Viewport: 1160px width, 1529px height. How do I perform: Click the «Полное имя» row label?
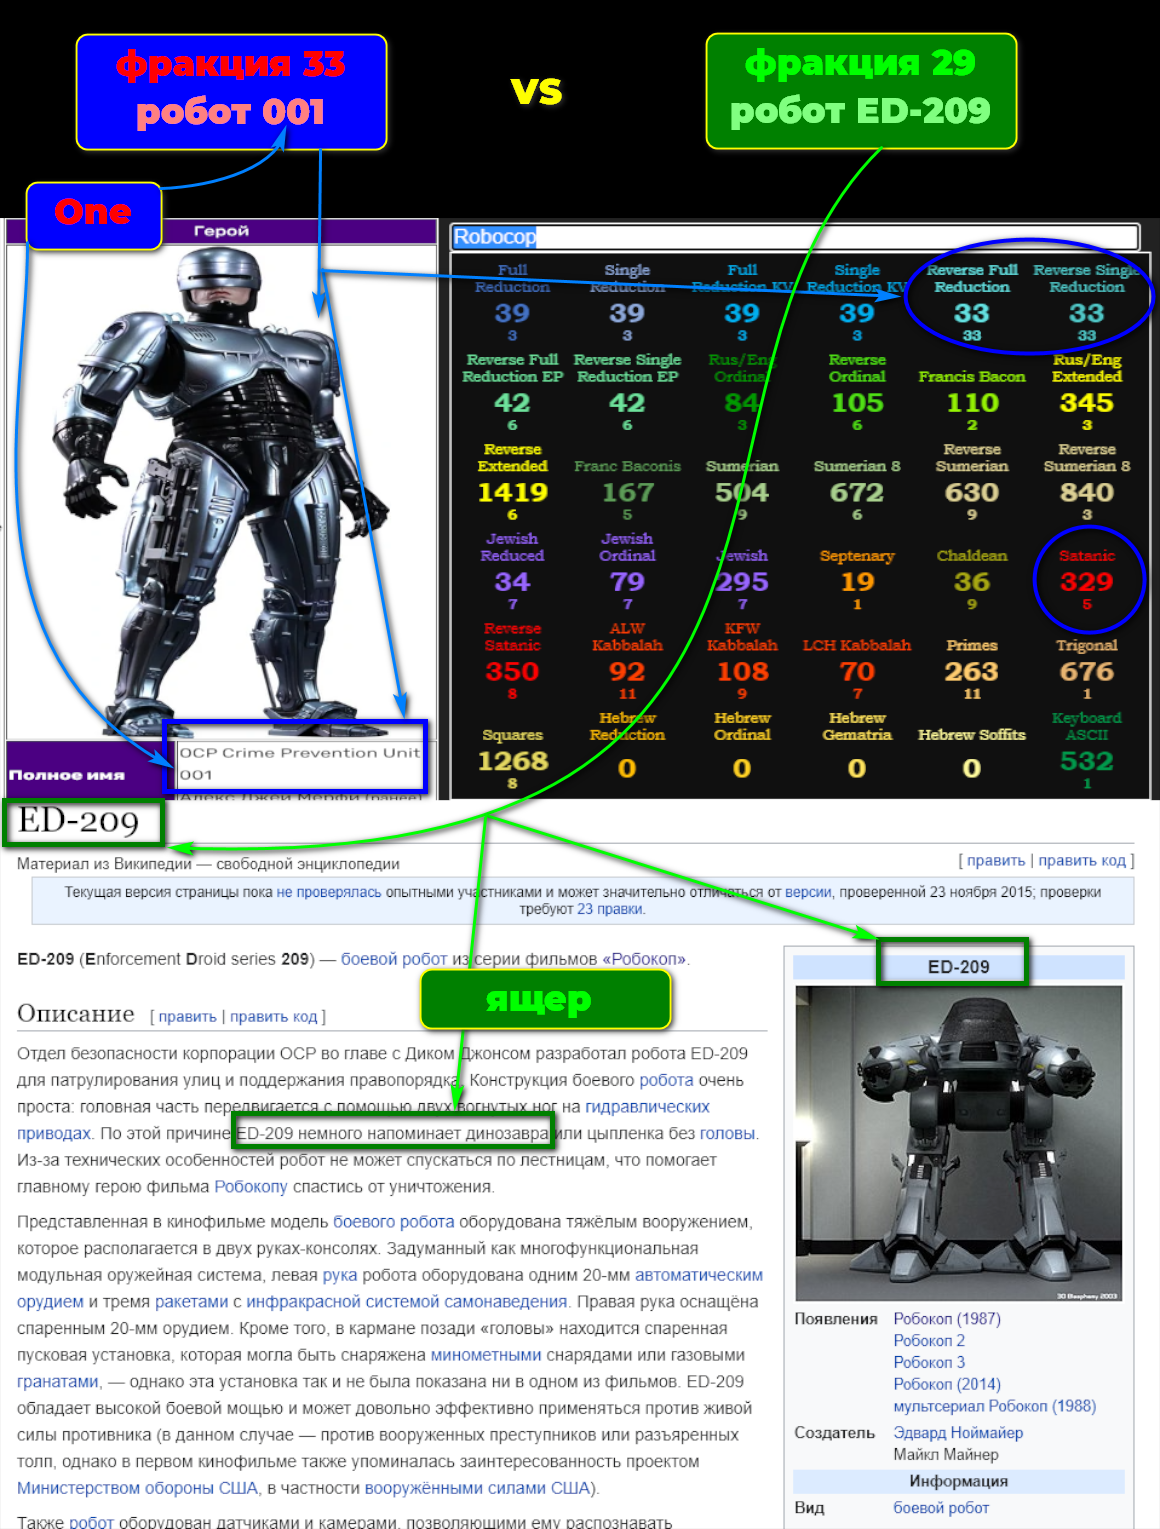67,775
